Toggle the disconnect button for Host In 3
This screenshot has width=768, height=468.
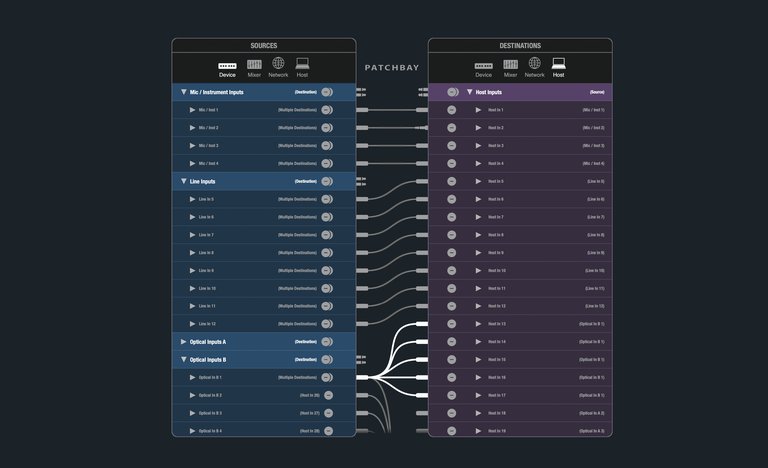pos(452,145)
